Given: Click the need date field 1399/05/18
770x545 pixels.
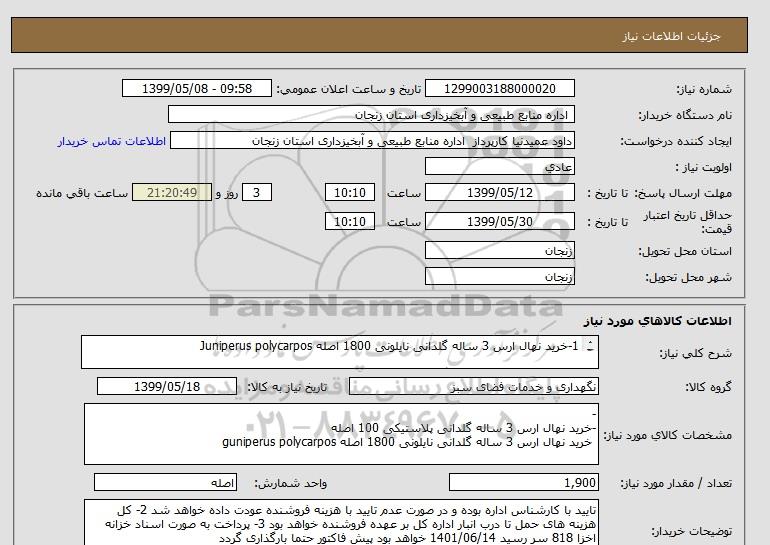Looking at the screenshot, I should tap(166, 386).
